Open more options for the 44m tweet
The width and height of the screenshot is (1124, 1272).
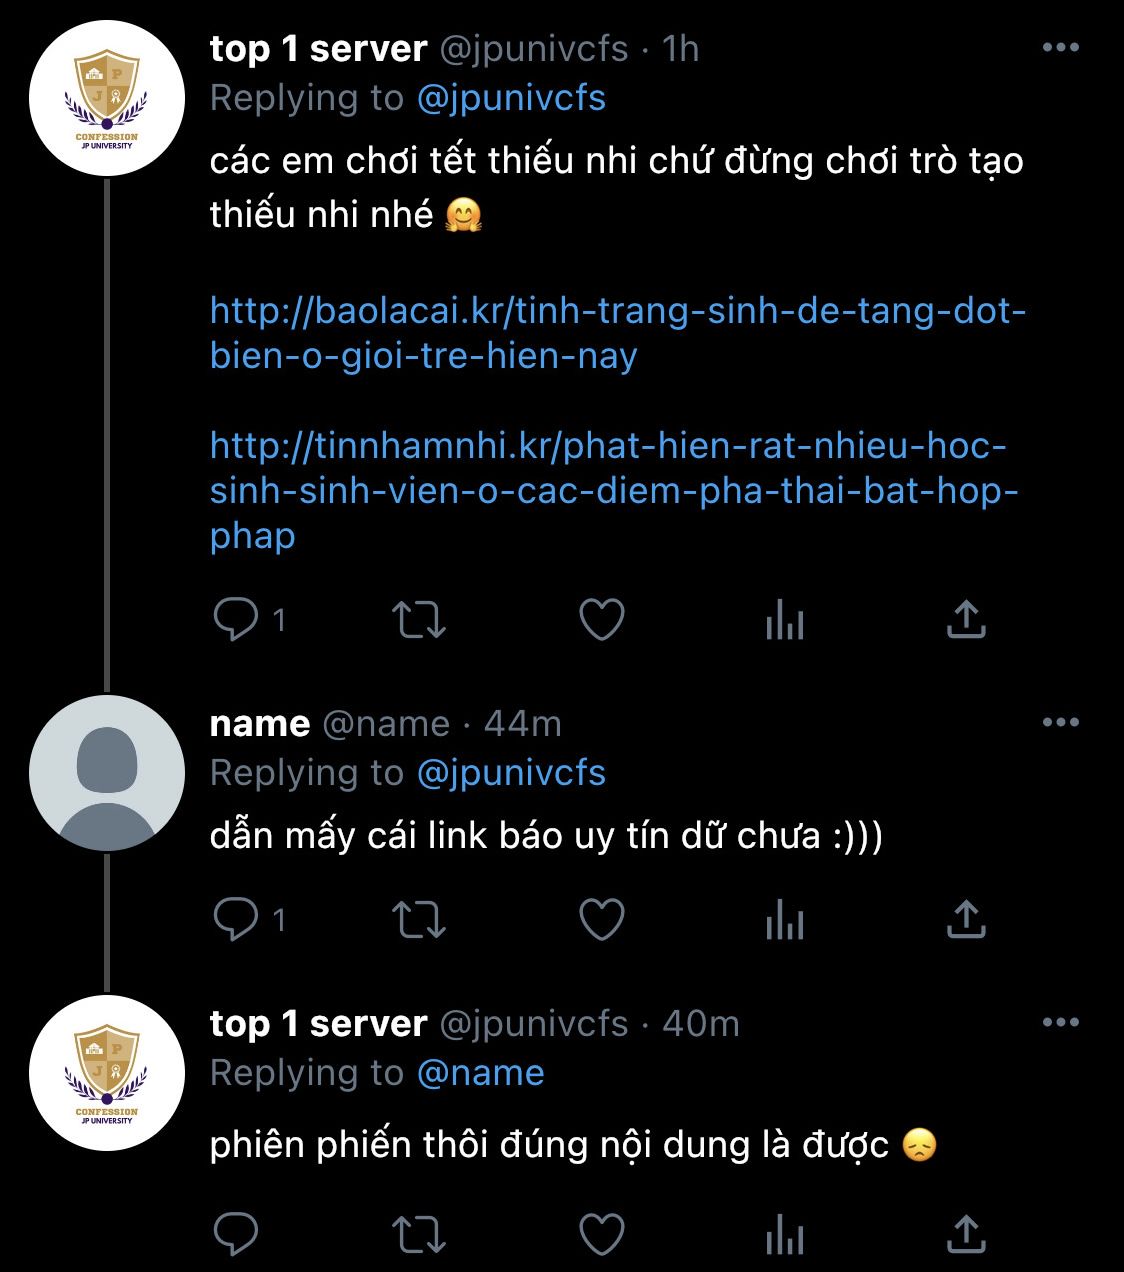[1061, 722]
